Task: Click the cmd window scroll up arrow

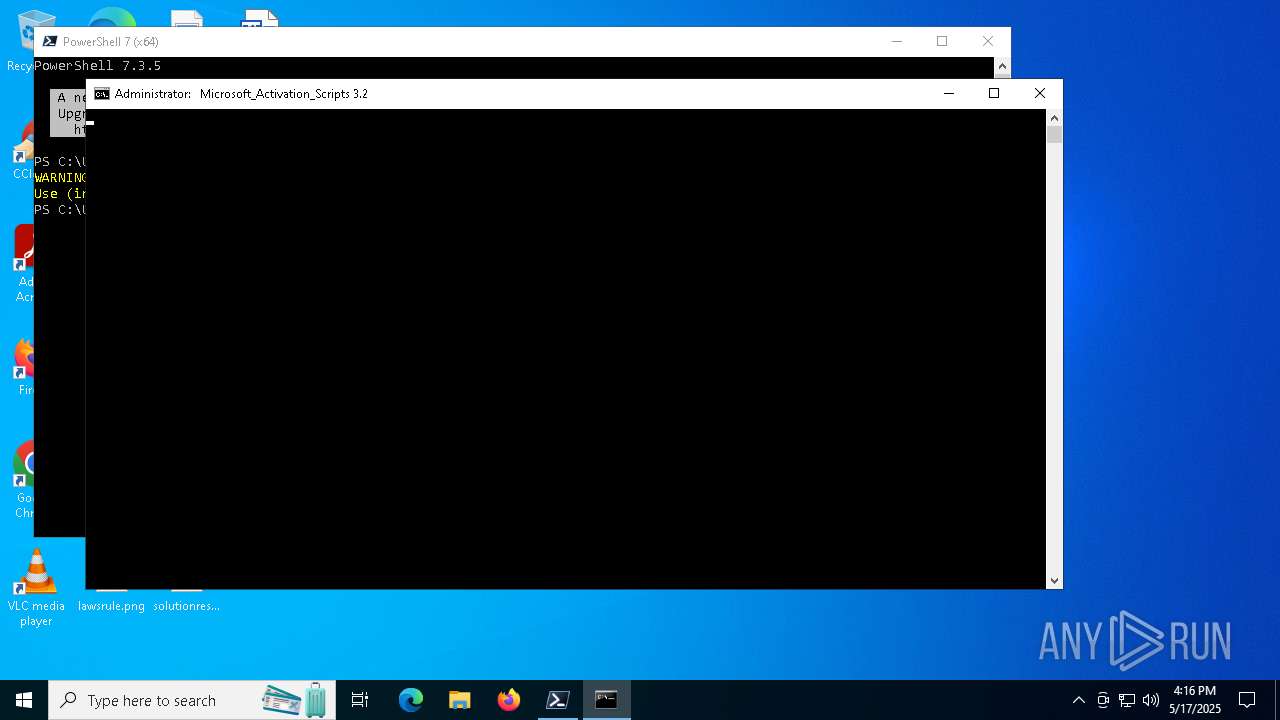Action: pyautogui.click(x=1054, y=117)
